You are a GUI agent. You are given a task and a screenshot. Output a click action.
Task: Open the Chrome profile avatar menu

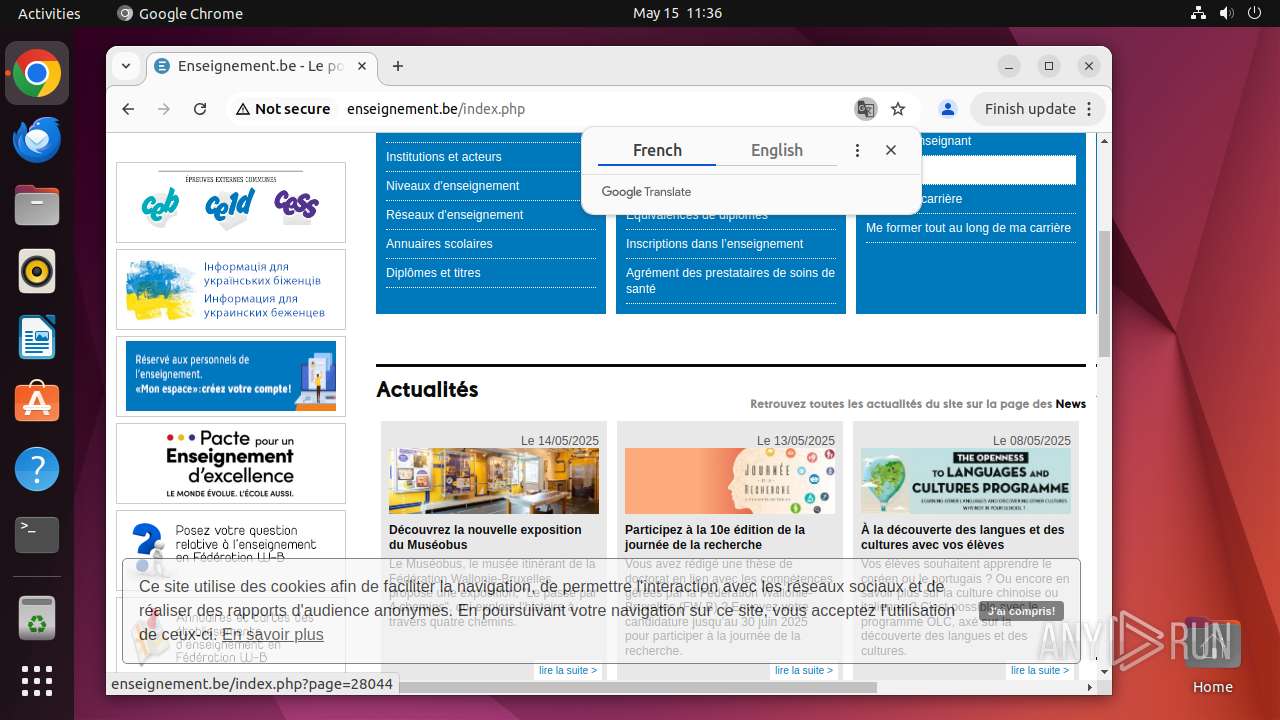tap(948, 109)
